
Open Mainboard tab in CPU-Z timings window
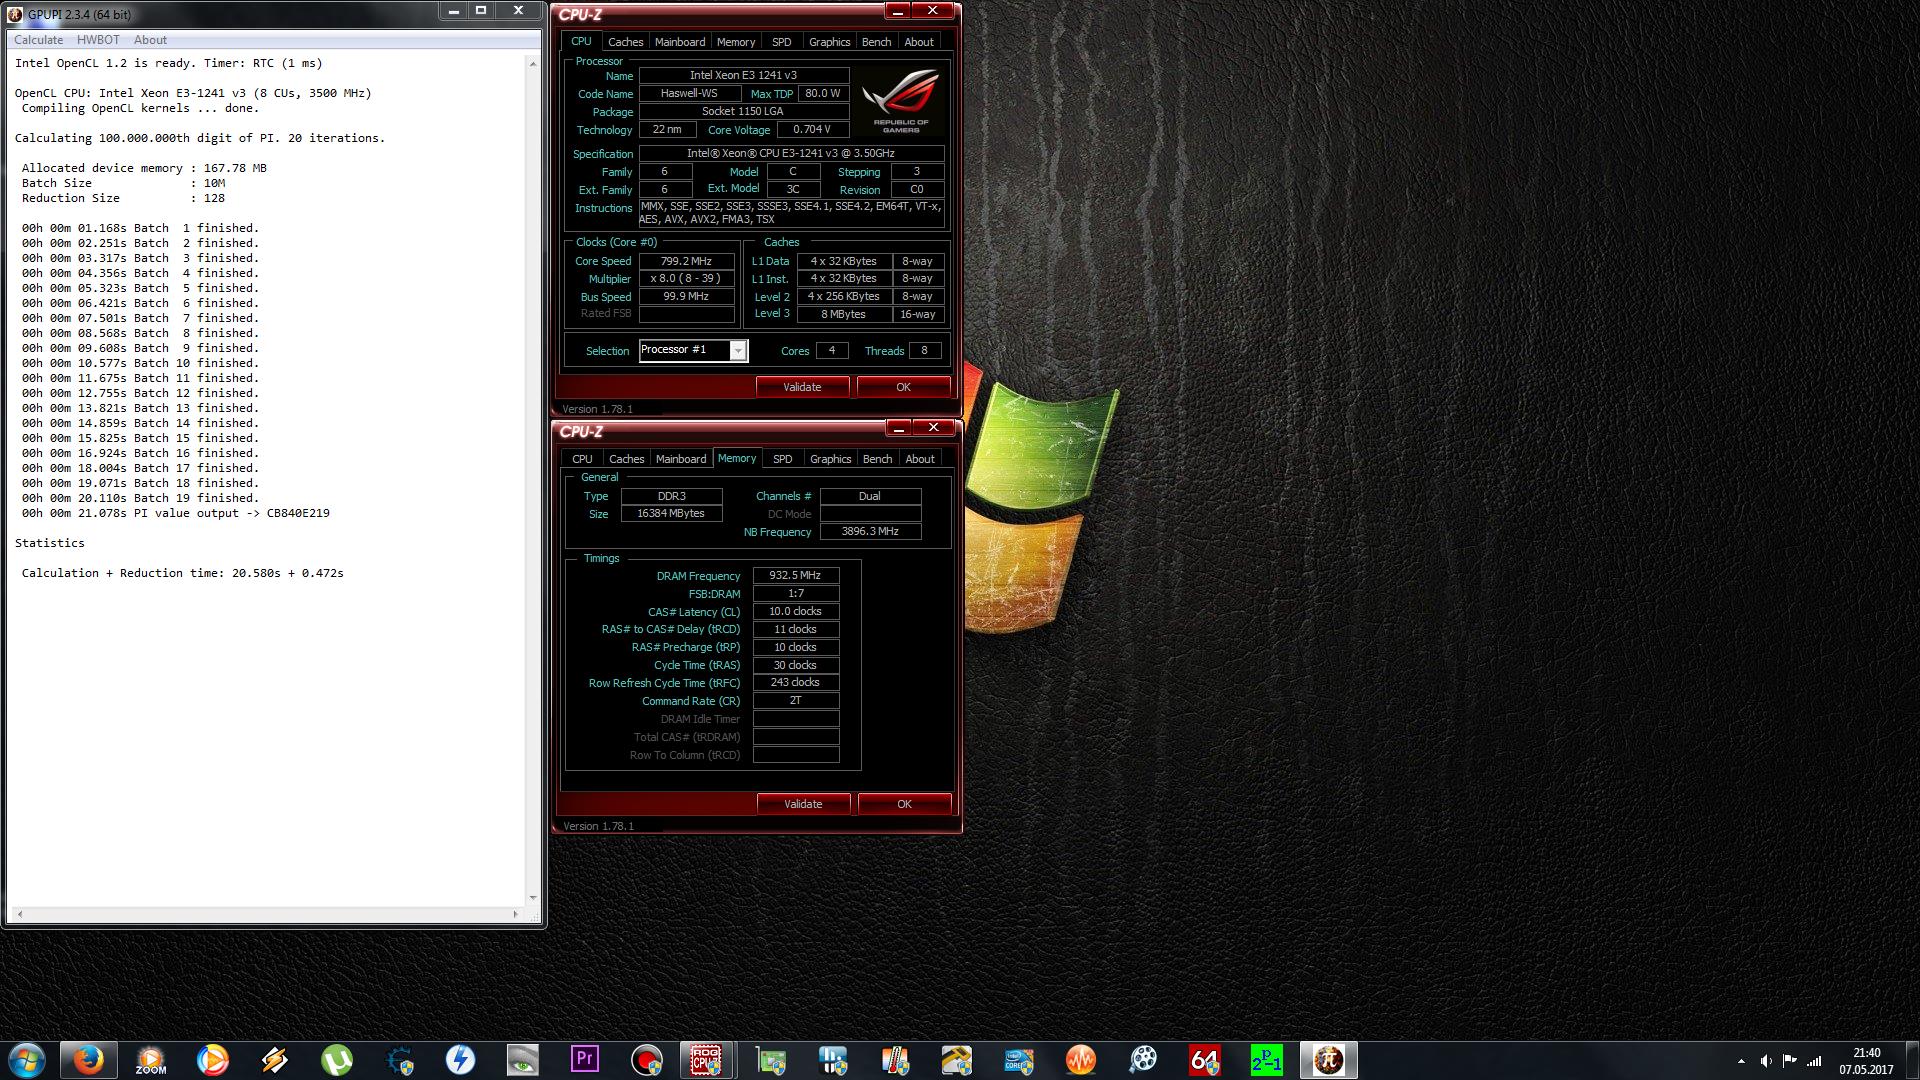tap(681, 459)
